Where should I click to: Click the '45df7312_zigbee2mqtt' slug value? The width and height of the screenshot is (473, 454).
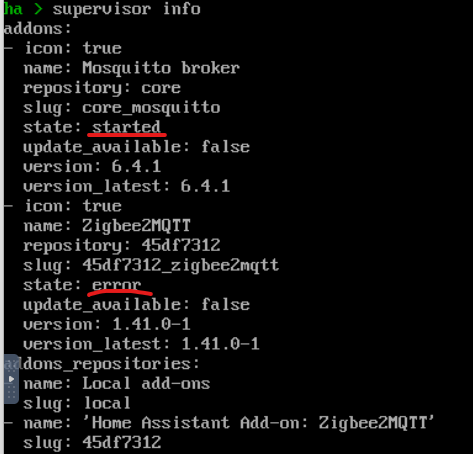[x=180, y=266]
